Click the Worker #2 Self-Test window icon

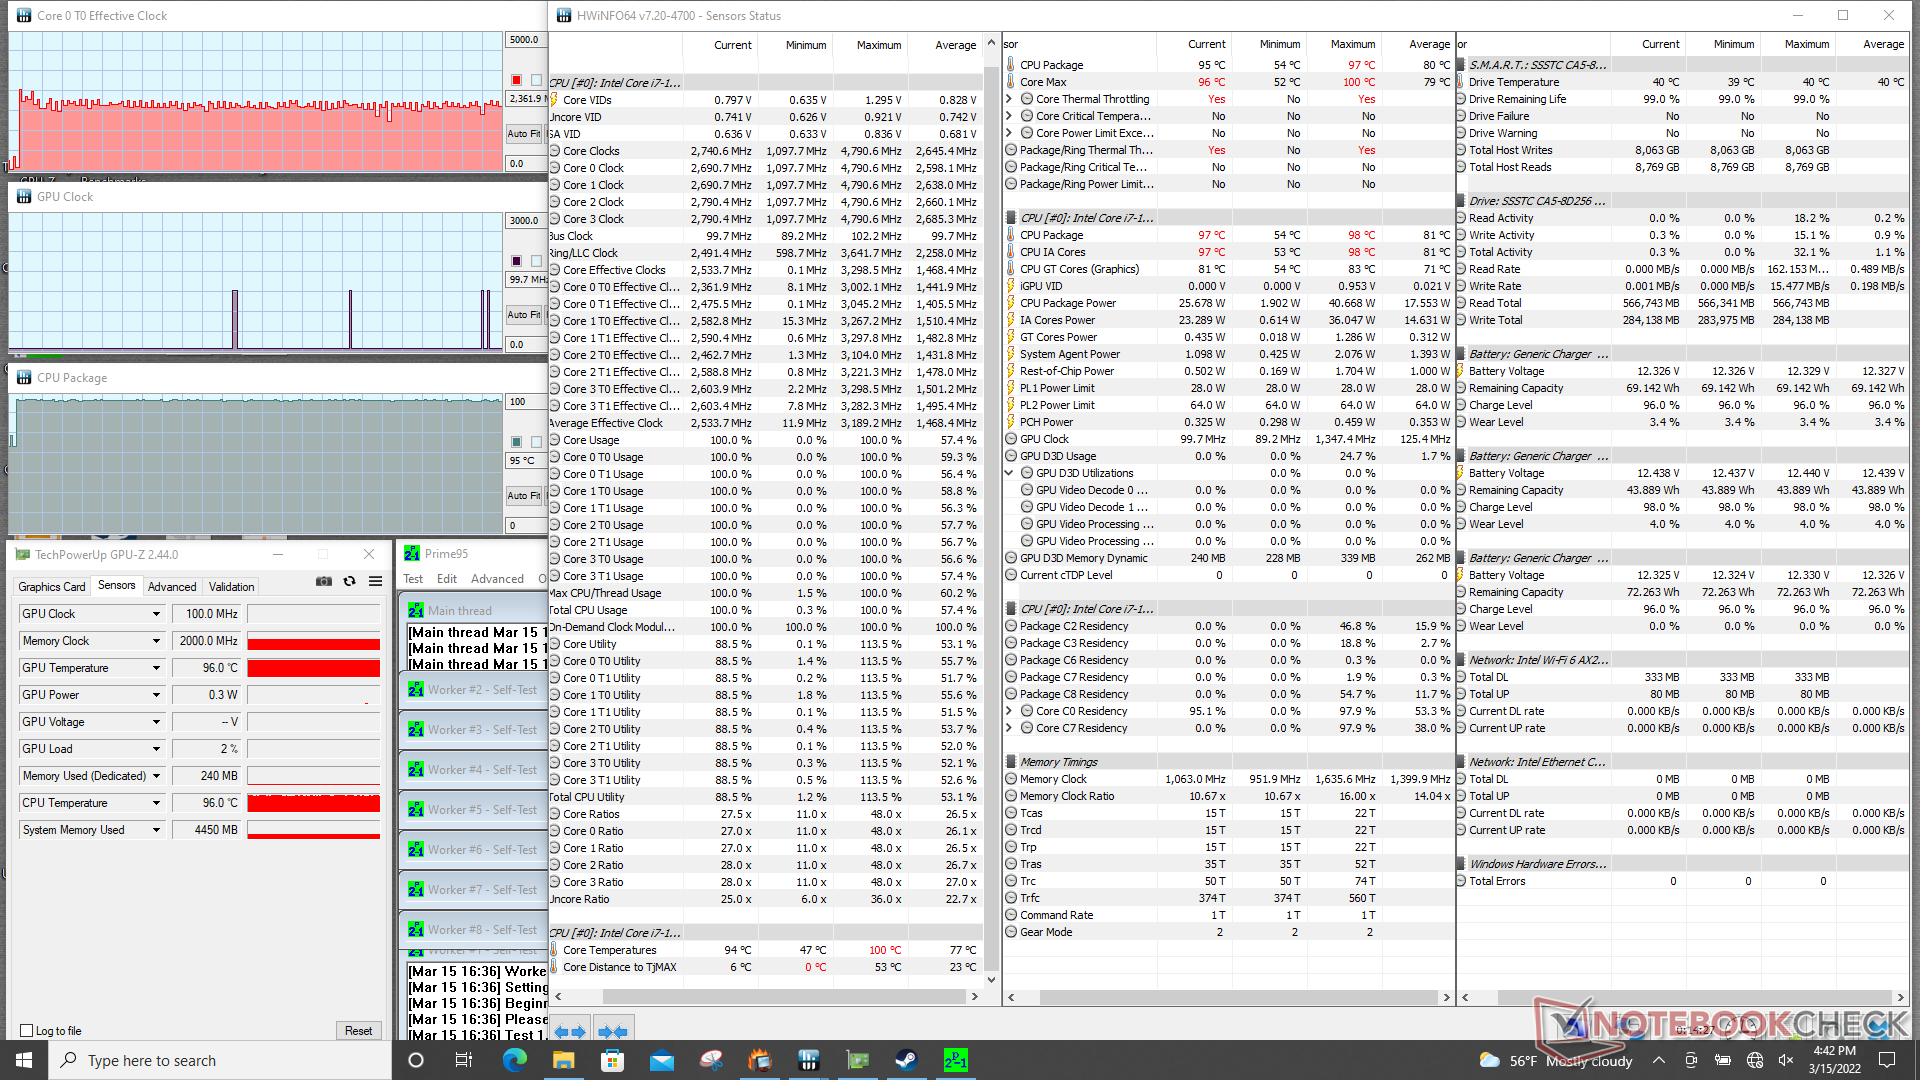(x=416, y=690)
